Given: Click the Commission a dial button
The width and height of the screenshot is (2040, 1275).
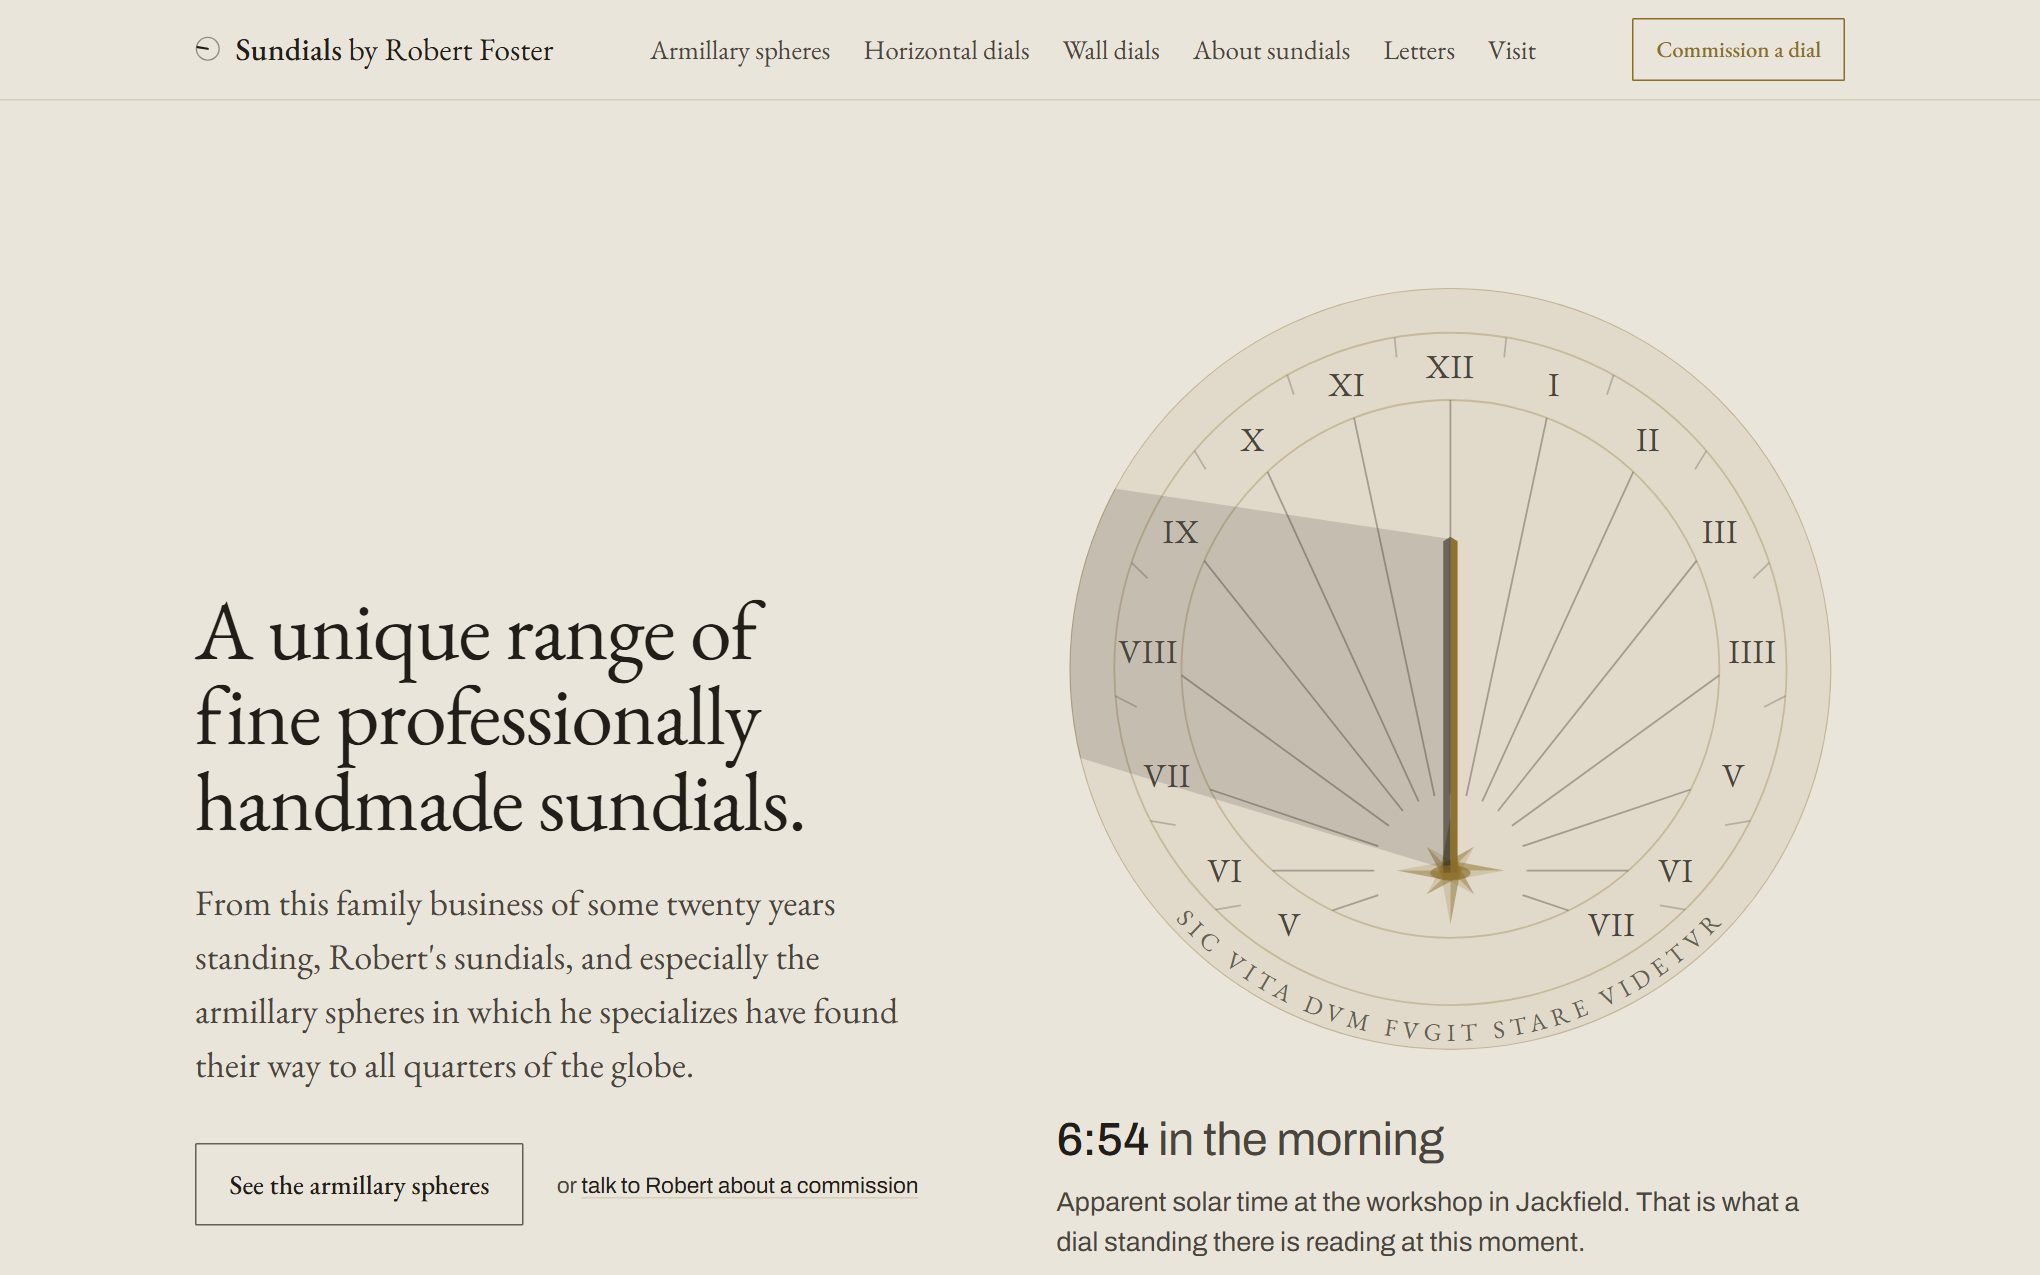Looking at the screenshot, I should point(1738,49).
